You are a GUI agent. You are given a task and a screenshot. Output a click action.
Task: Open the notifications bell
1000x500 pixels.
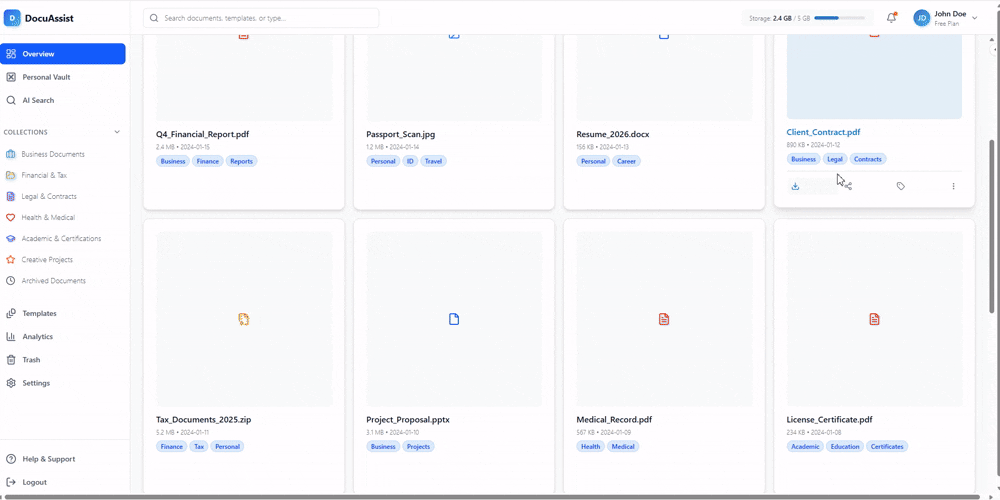(891, 18)
